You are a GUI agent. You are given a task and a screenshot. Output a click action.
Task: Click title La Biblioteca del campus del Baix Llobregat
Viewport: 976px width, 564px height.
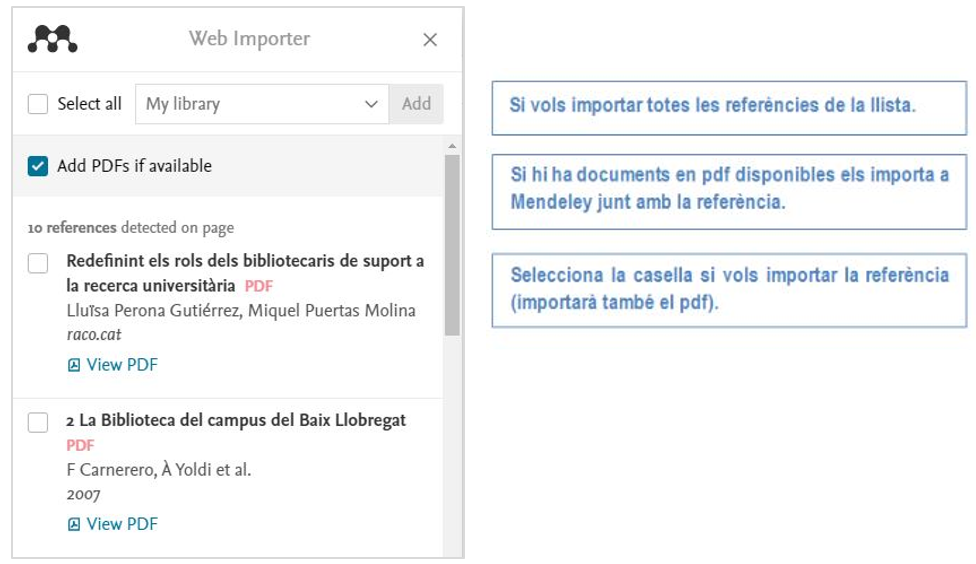(x=236, y=420)
